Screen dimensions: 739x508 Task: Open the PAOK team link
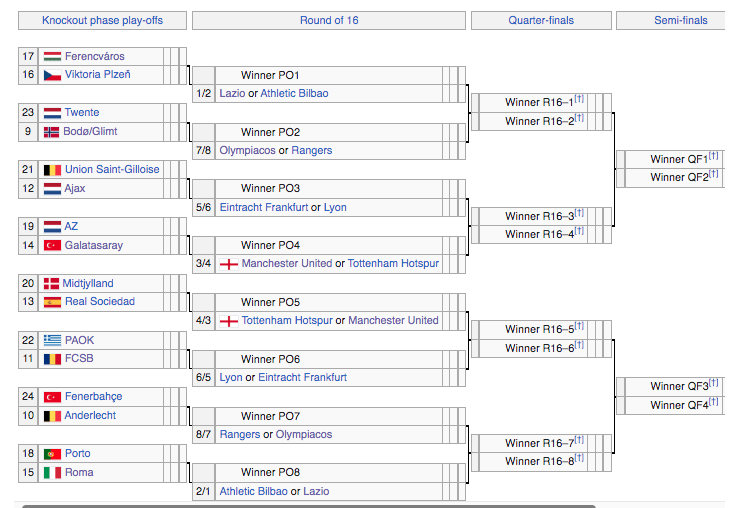(79, 340)
